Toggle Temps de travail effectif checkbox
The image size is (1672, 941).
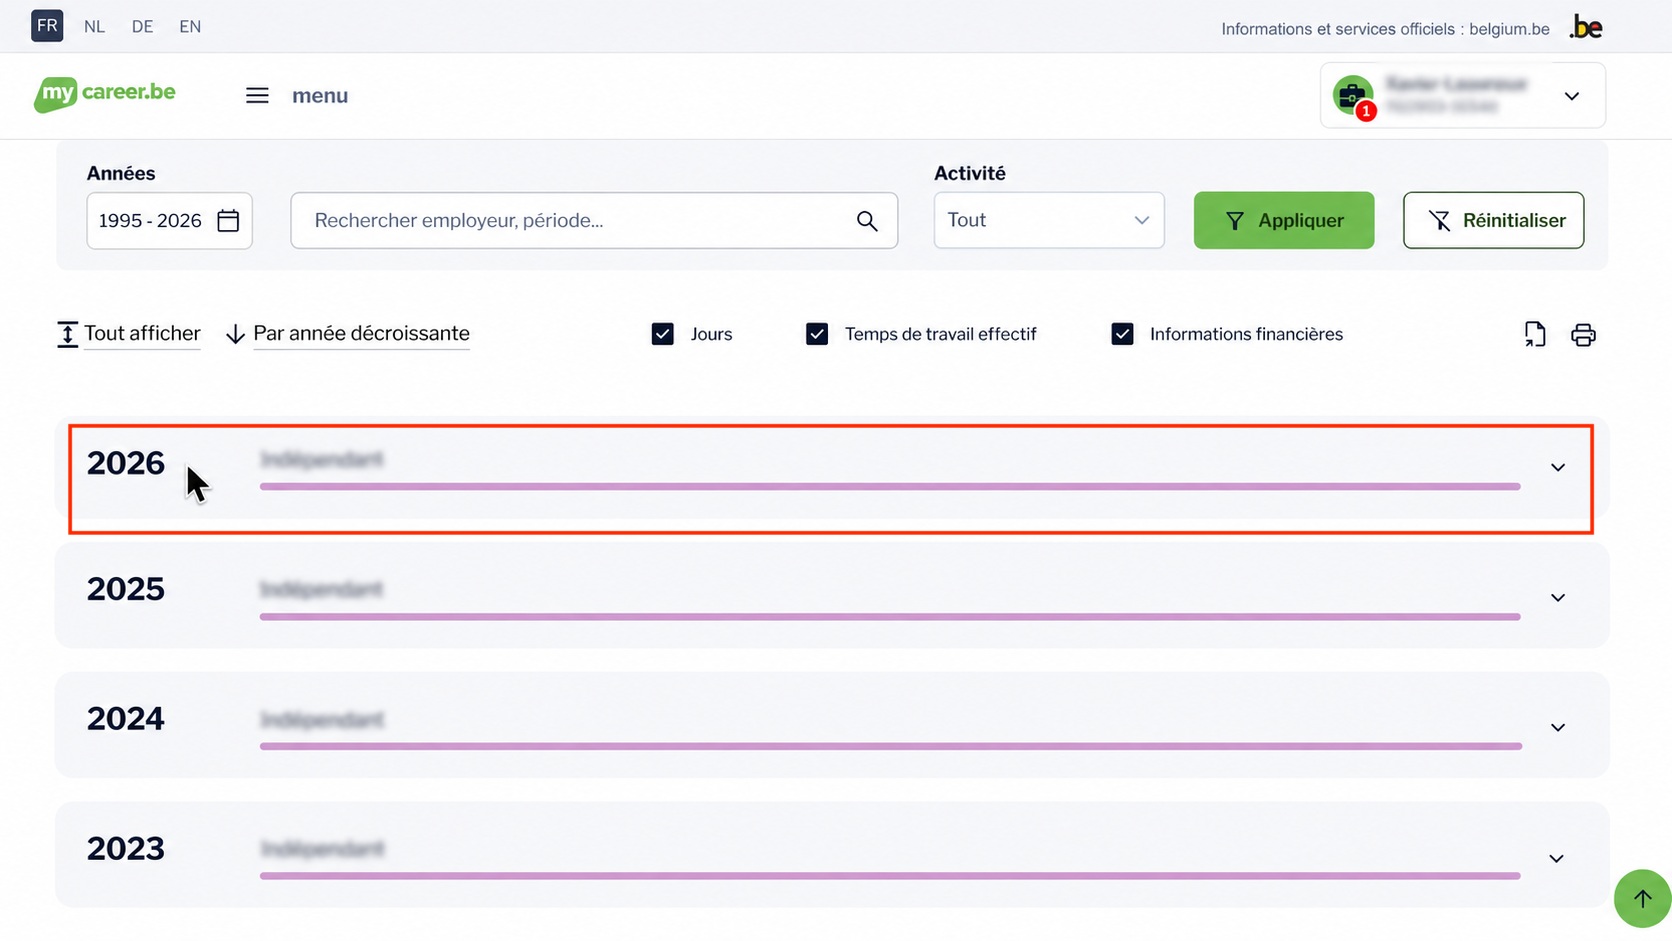pyautogui.click(x=817, y=334)
